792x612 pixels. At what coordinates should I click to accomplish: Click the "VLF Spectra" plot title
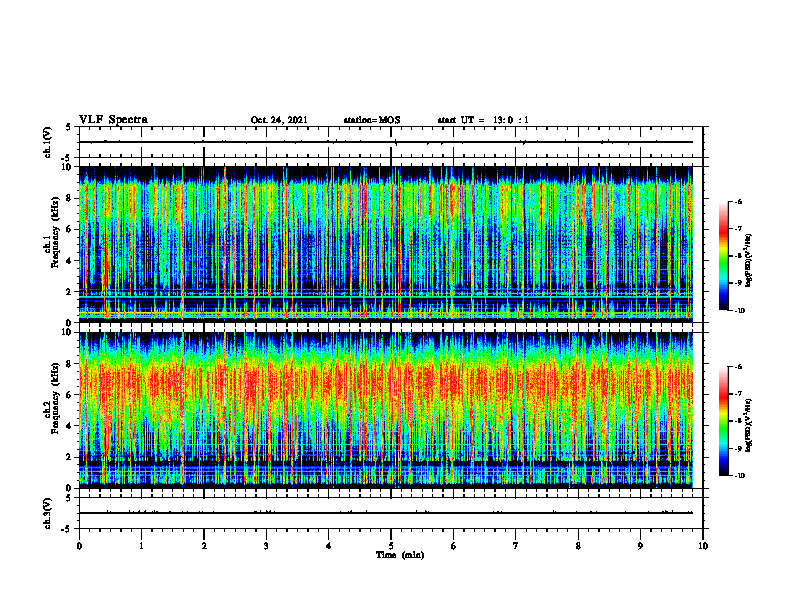tap(113, 120)
